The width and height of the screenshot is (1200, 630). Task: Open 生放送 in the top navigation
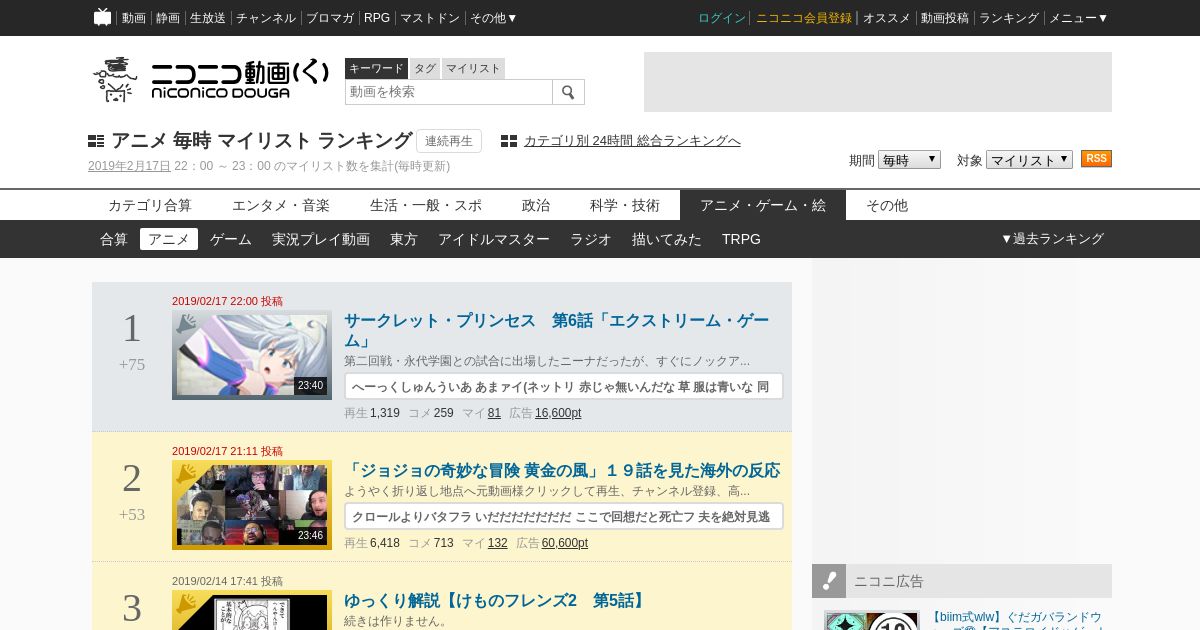[x=208, y=18]
